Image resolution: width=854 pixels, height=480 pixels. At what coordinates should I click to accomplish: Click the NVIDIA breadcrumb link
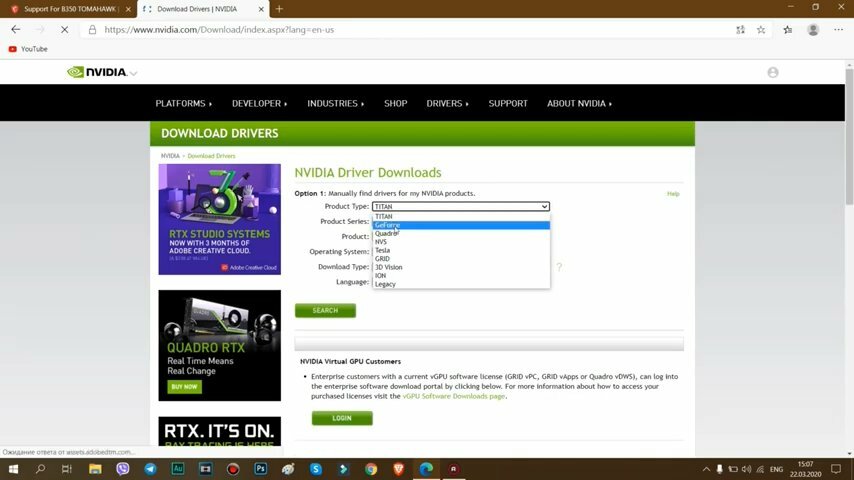(x=170, y=156)
